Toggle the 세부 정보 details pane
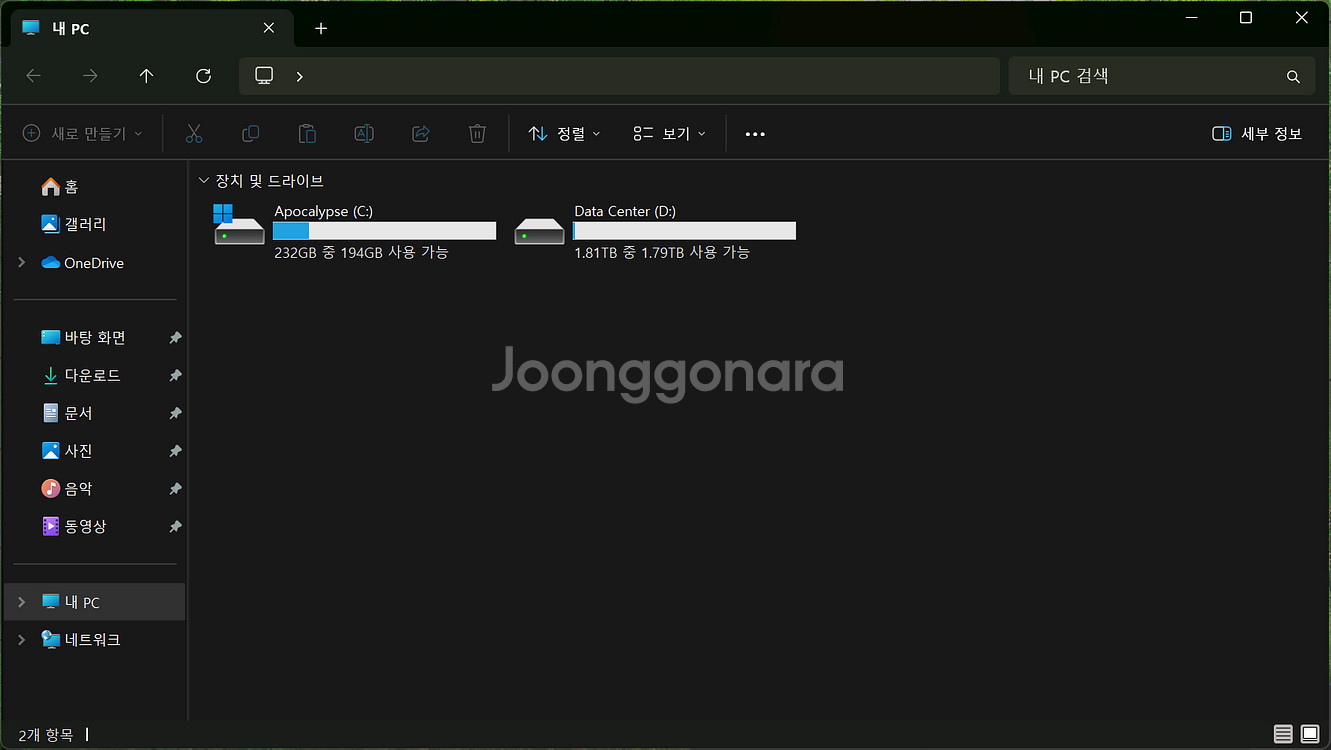 [1257, 134]
